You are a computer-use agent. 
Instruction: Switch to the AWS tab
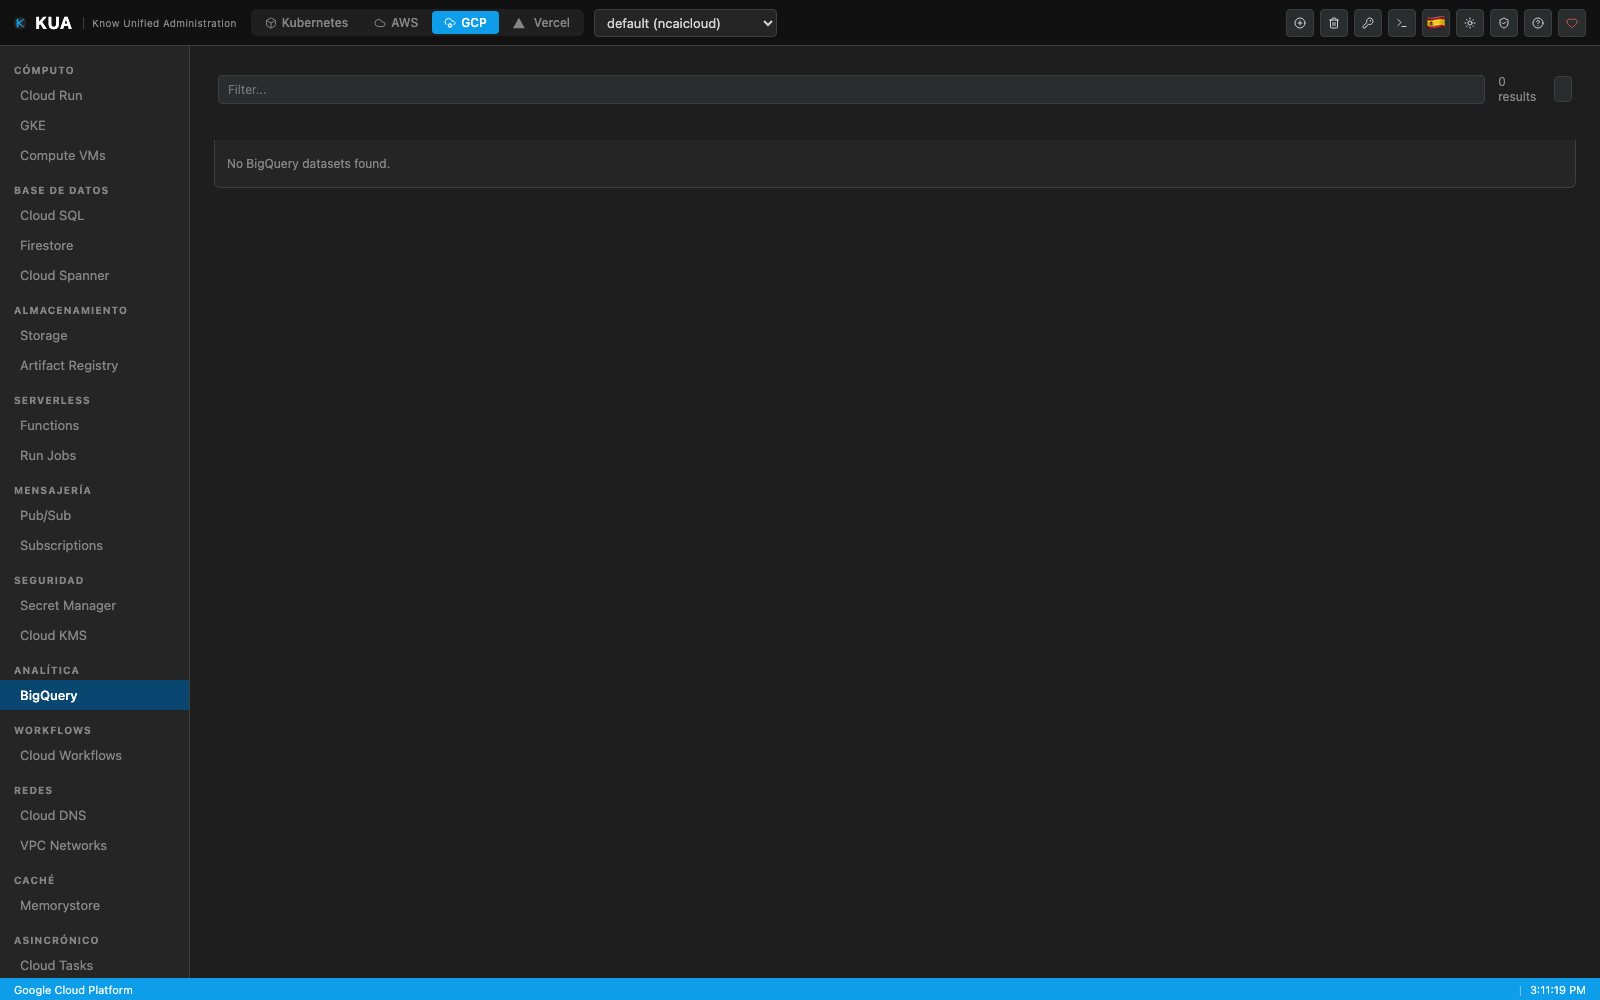[396, 23]
